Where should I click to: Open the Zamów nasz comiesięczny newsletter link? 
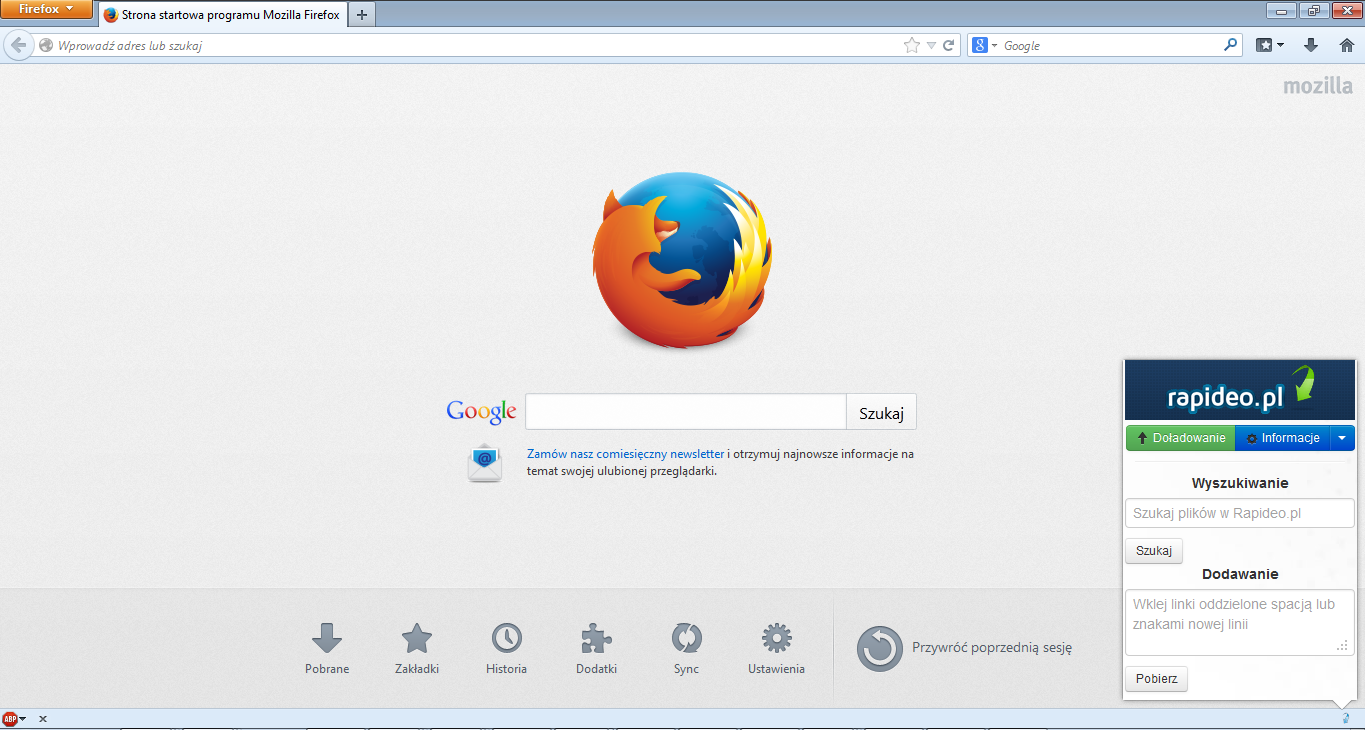click(626, 454)
